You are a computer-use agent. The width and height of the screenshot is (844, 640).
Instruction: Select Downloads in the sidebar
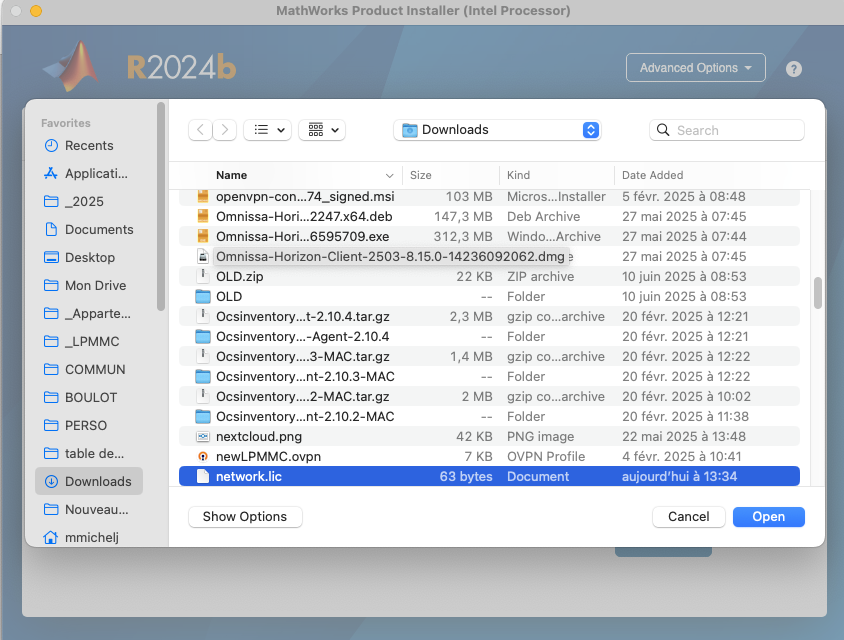[x=89, y=481]
